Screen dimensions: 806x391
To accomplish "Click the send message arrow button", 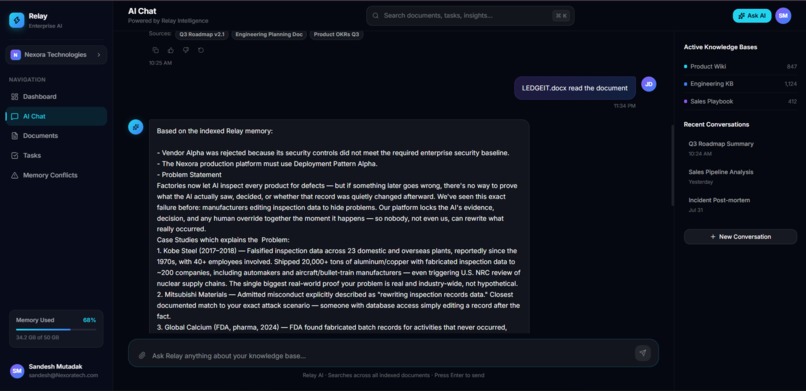I will pyautogui.click(x=643, y=353).
